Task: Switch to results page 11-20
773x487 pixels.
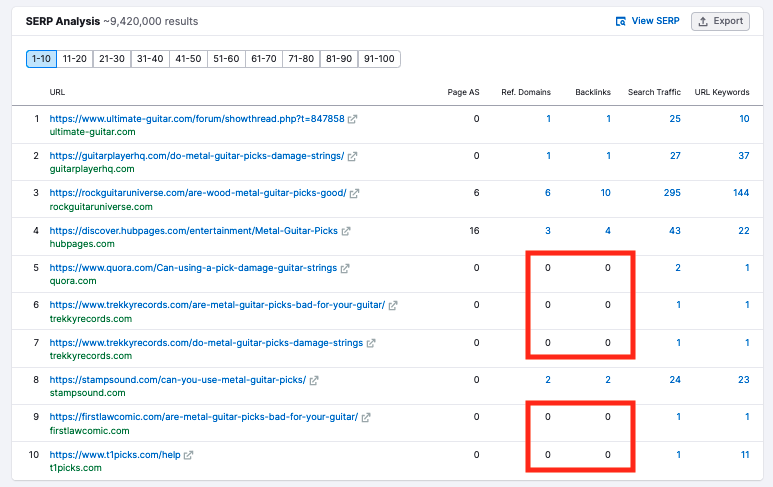Action: 74,59
